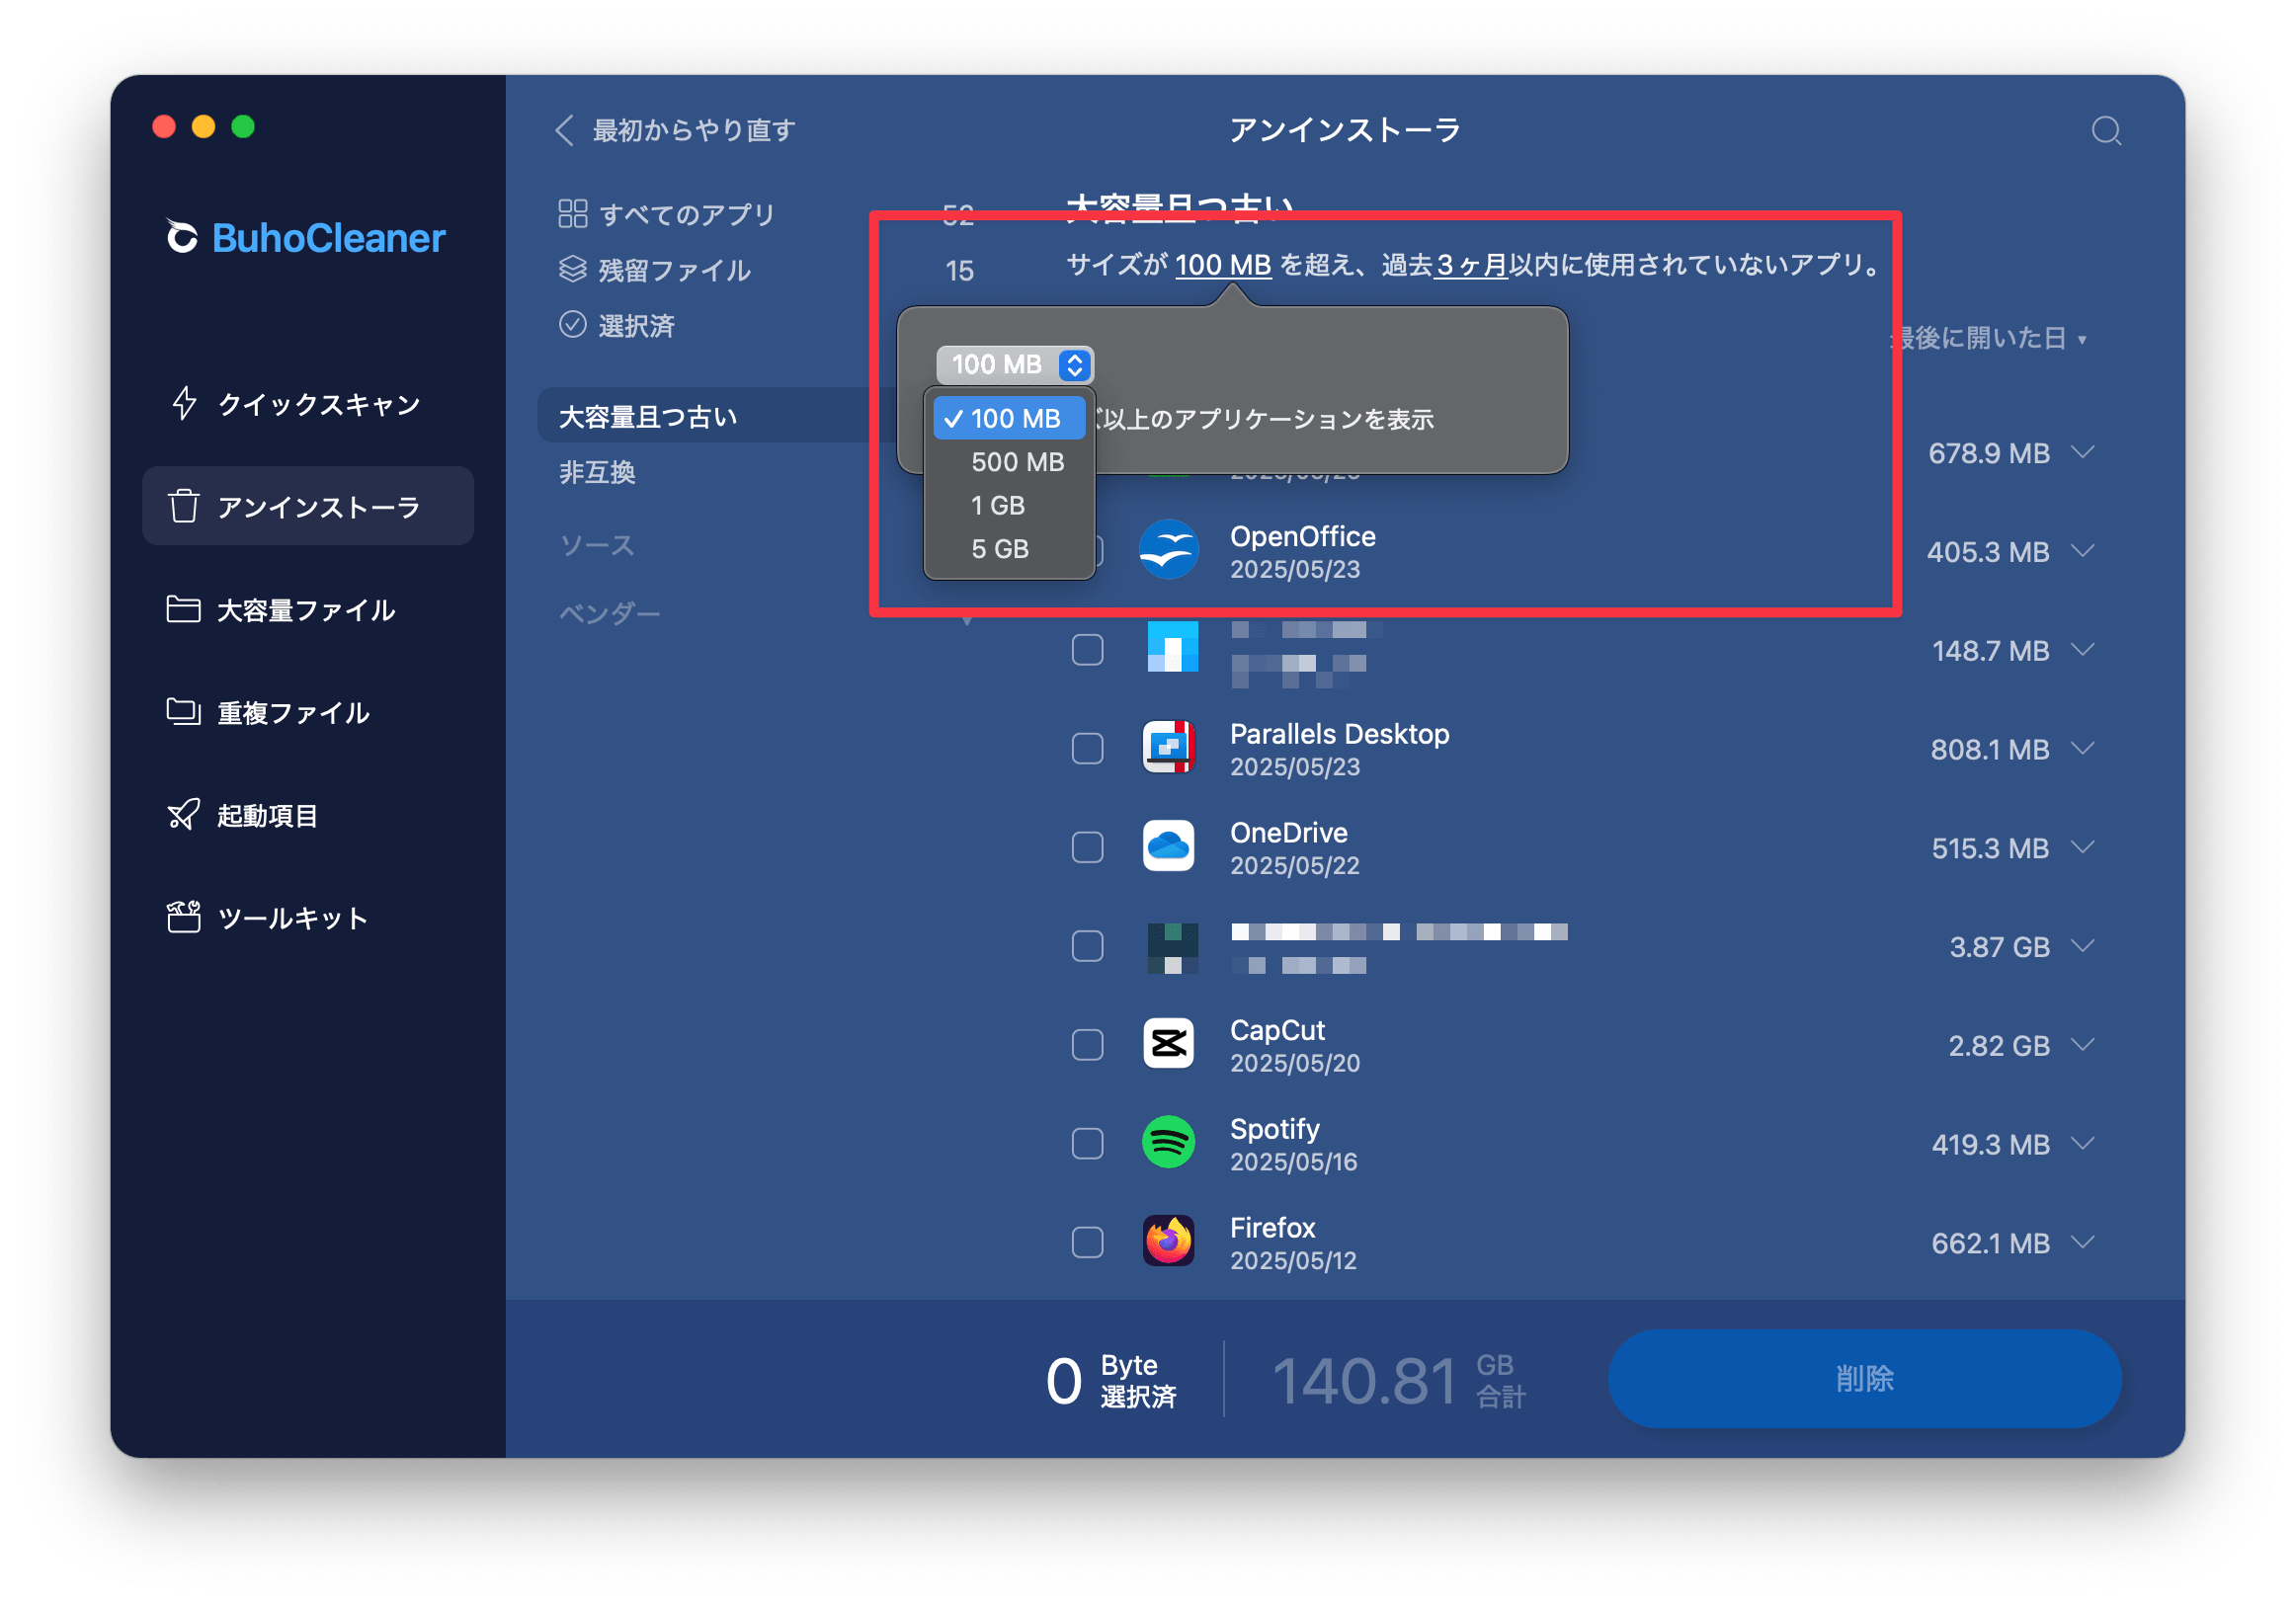Screen dimensions: 2296x1604
Task: Click the OneDrive size 515.3 MB
Action: (1990, 847)
